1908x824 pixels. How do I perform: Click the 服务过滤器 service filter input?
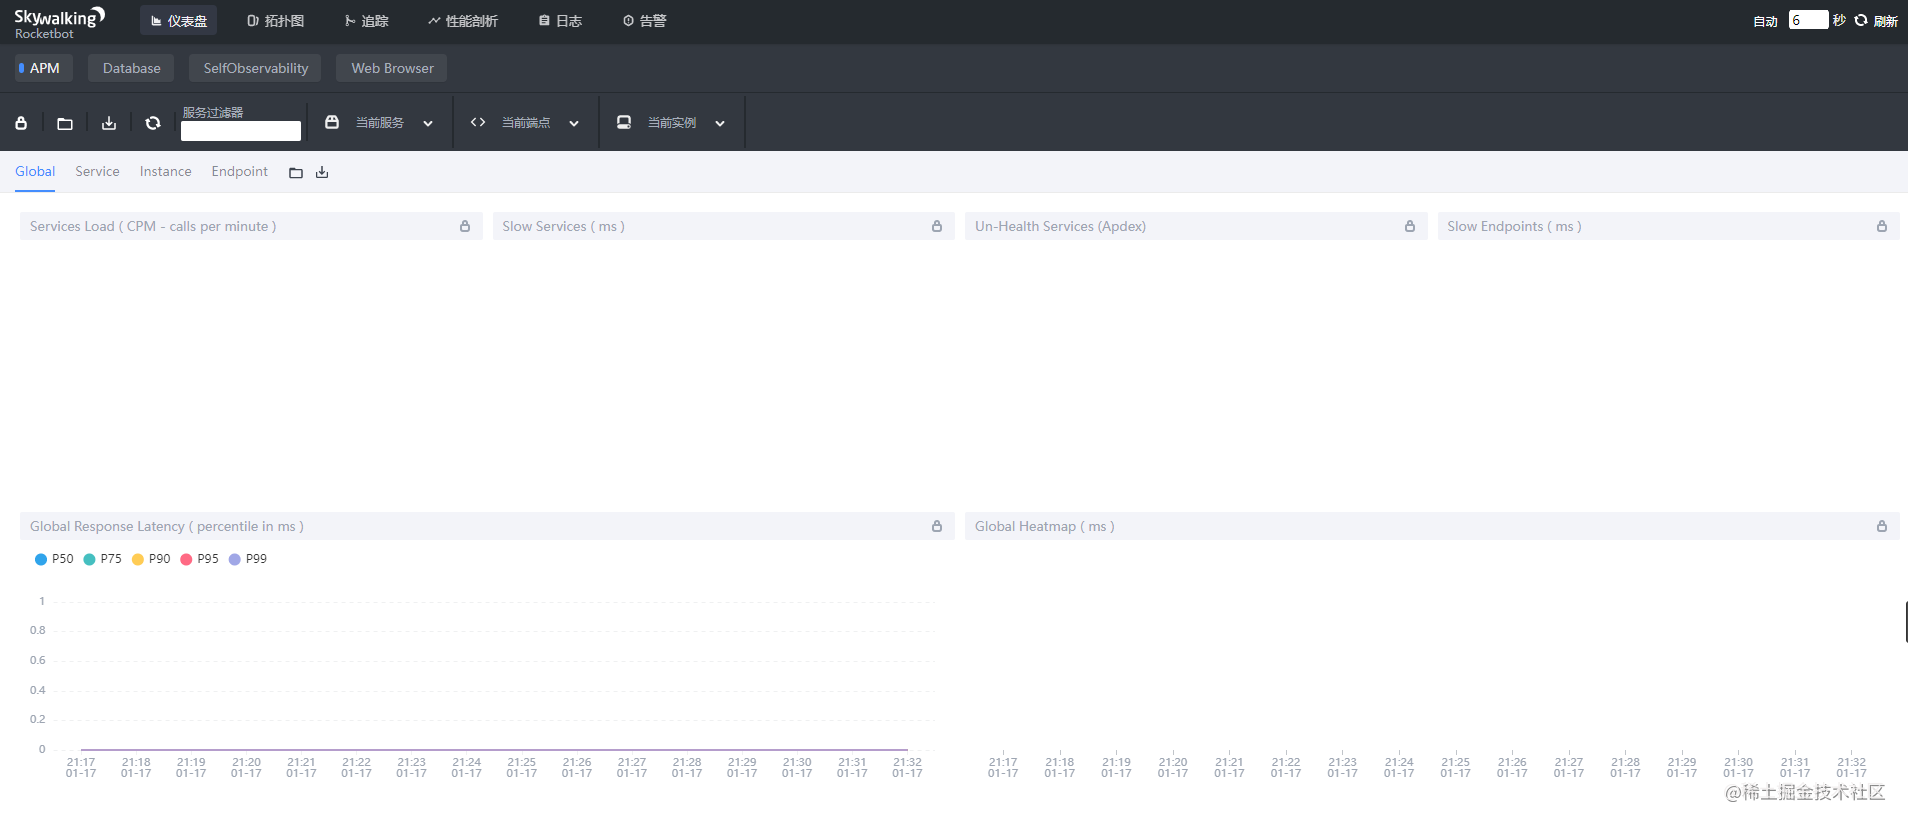241,131
